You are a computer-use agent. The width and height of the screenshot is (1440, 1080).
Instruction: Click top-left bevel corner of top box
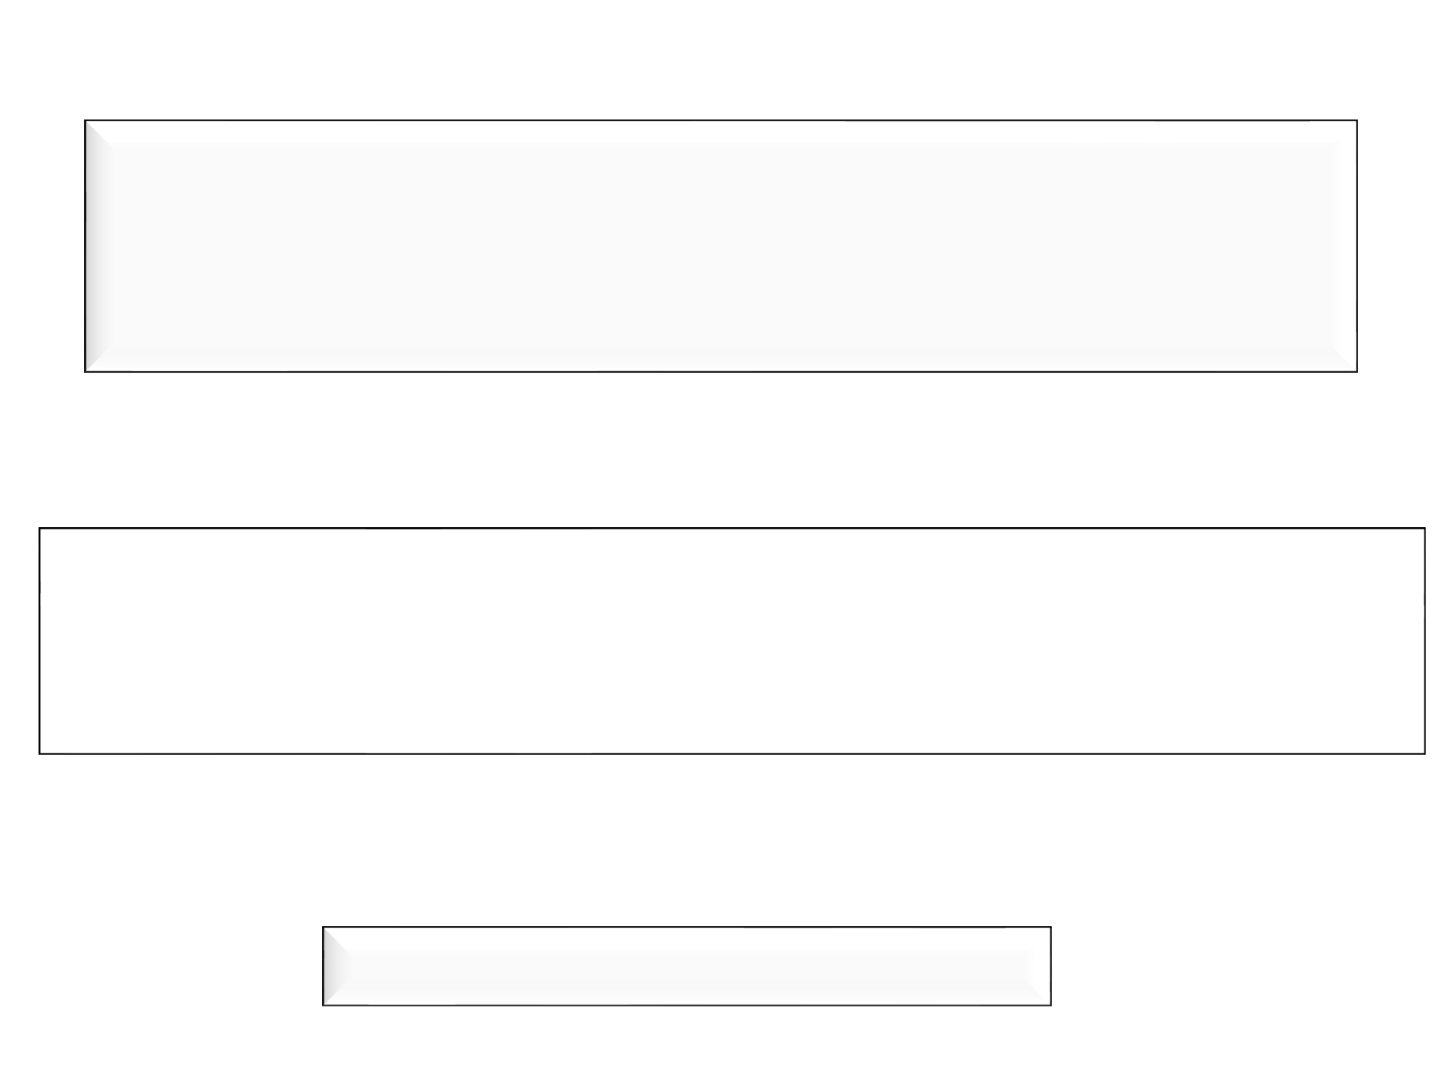96,132
